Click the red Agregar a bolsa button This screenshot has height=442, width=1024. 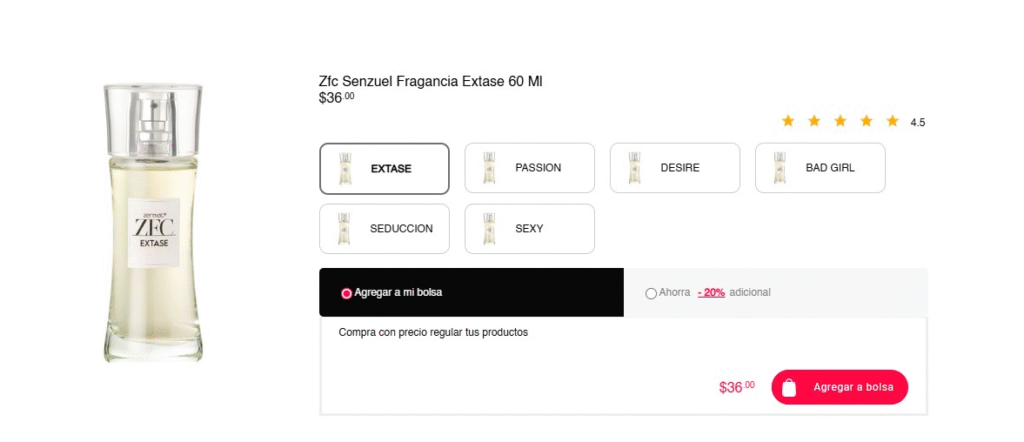(x=839, y=387)
